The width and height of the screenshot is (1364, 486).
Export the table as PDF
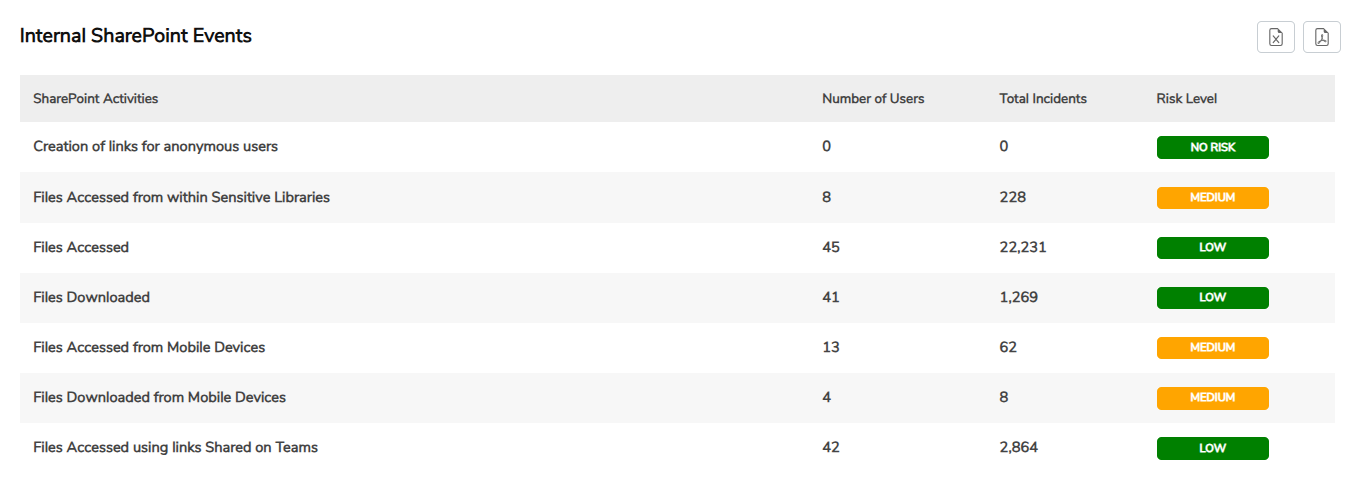coord(1321,37)
